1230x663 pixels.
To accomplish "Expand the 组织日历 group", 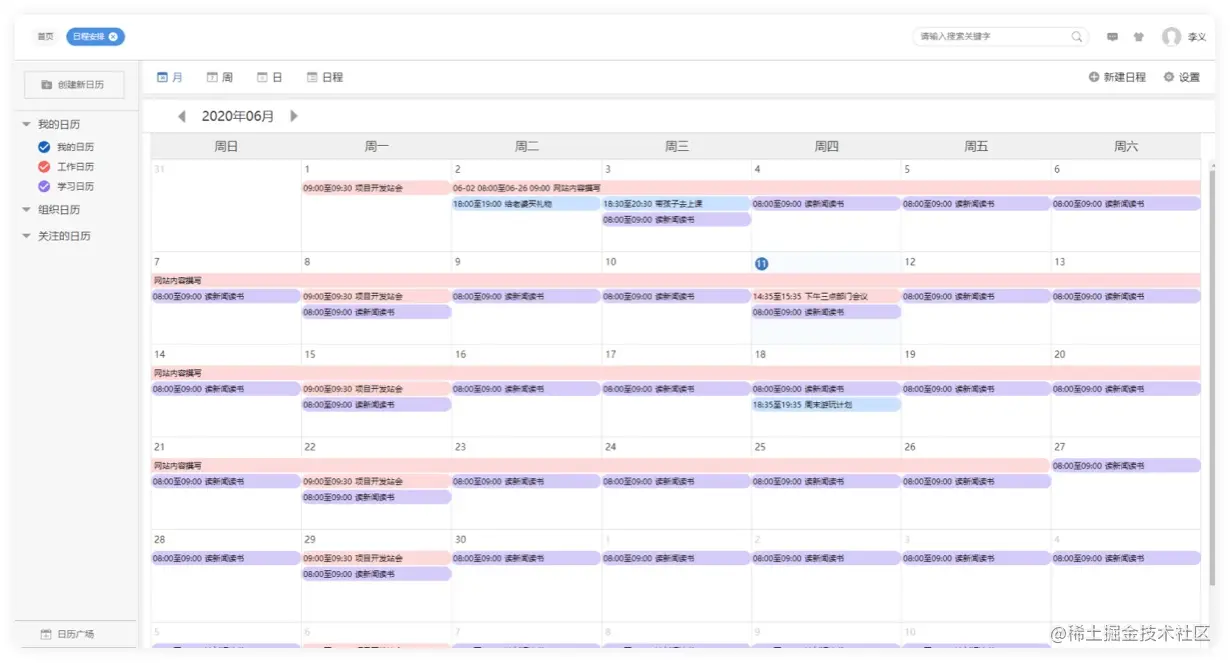I will (x=27, y=210).
